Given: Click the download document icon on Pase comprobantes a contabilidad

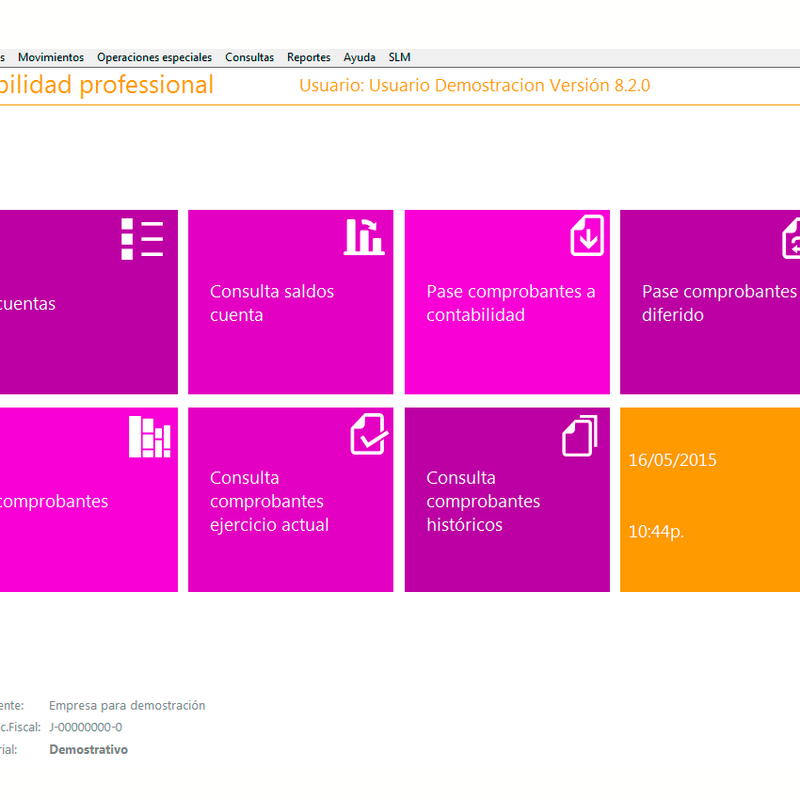Looking at the screenshot, I should (x=587, y=235).
